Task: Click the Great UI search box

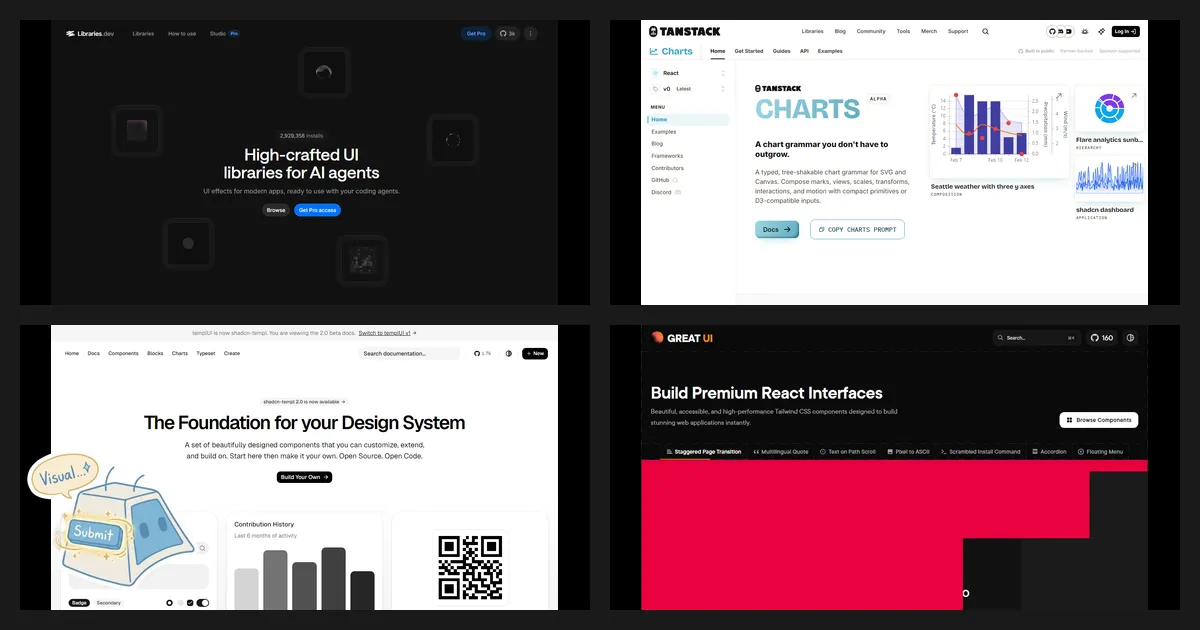Action: (1037, 338)
